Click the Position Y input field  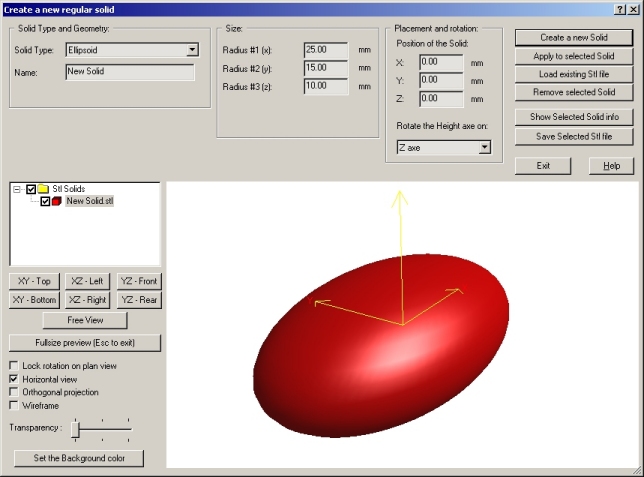(441, 81)
